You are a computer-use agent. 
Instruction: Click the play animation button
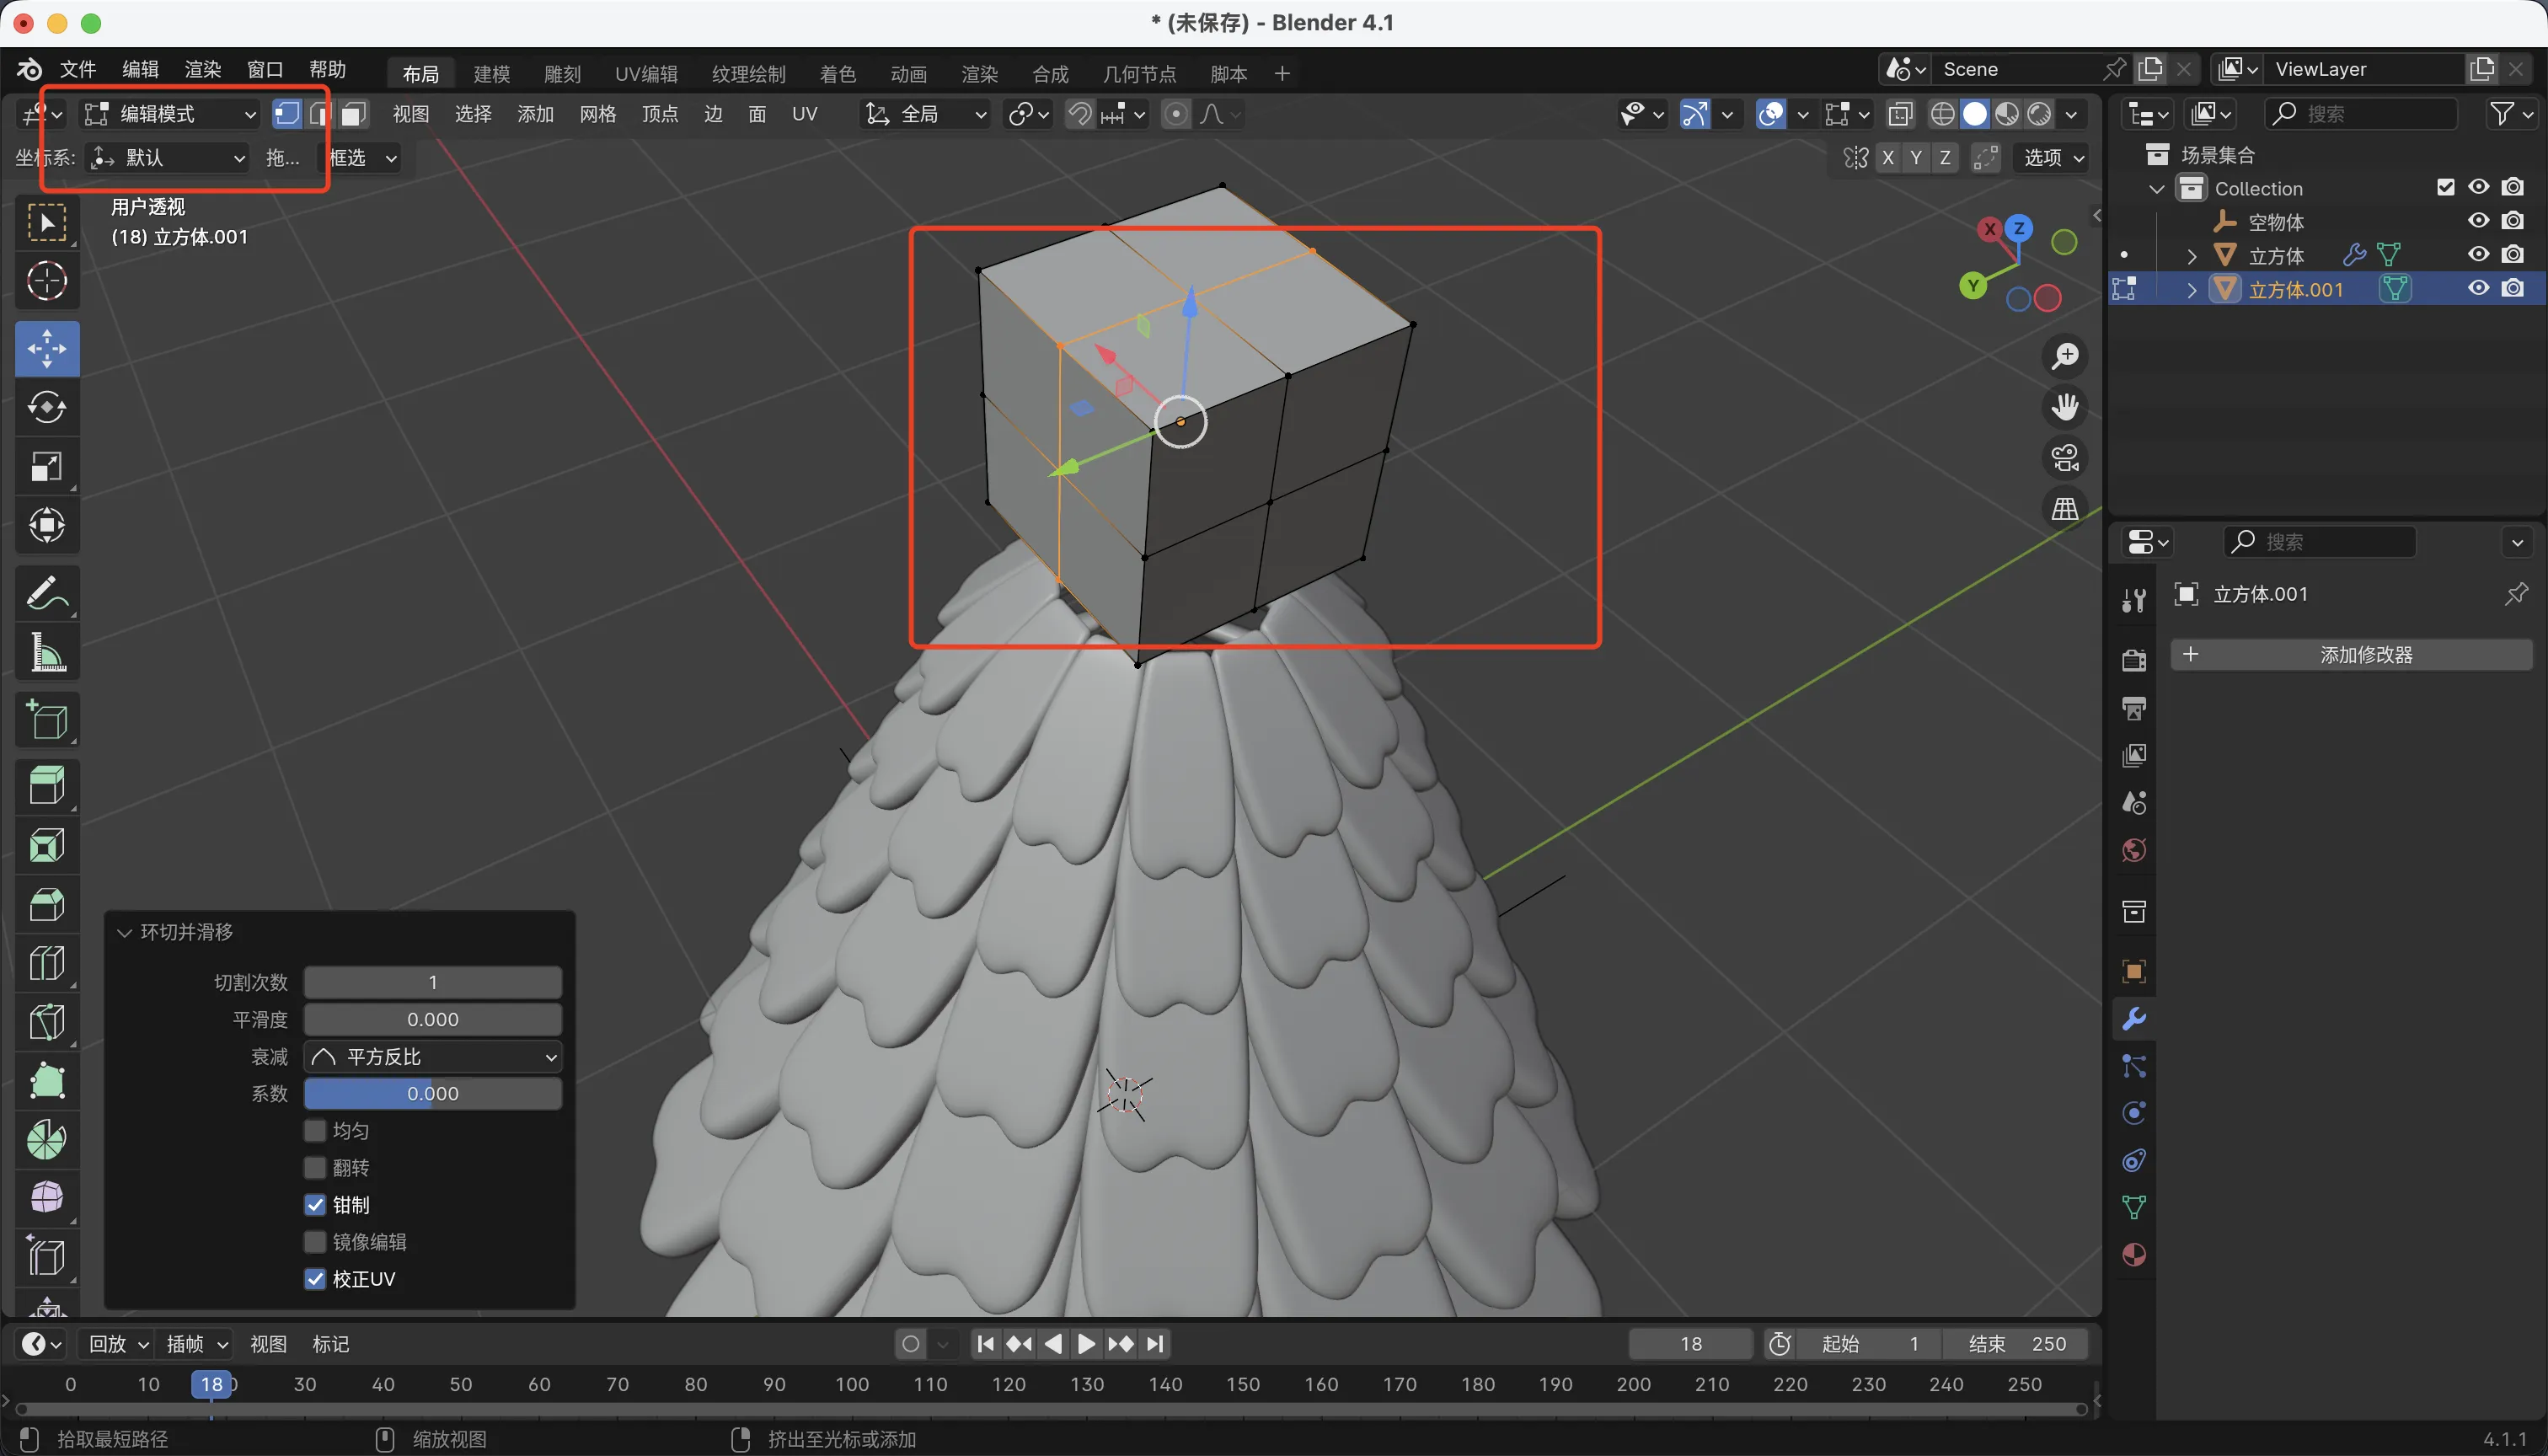coord(1086,1344)
